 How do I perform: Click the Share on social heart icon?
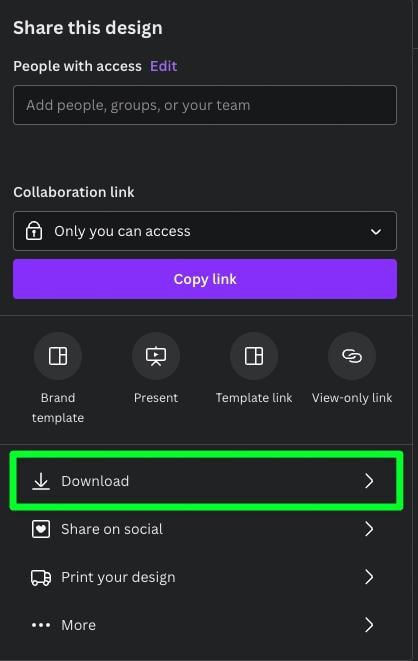pyautogui.click(x=41, y=529)
